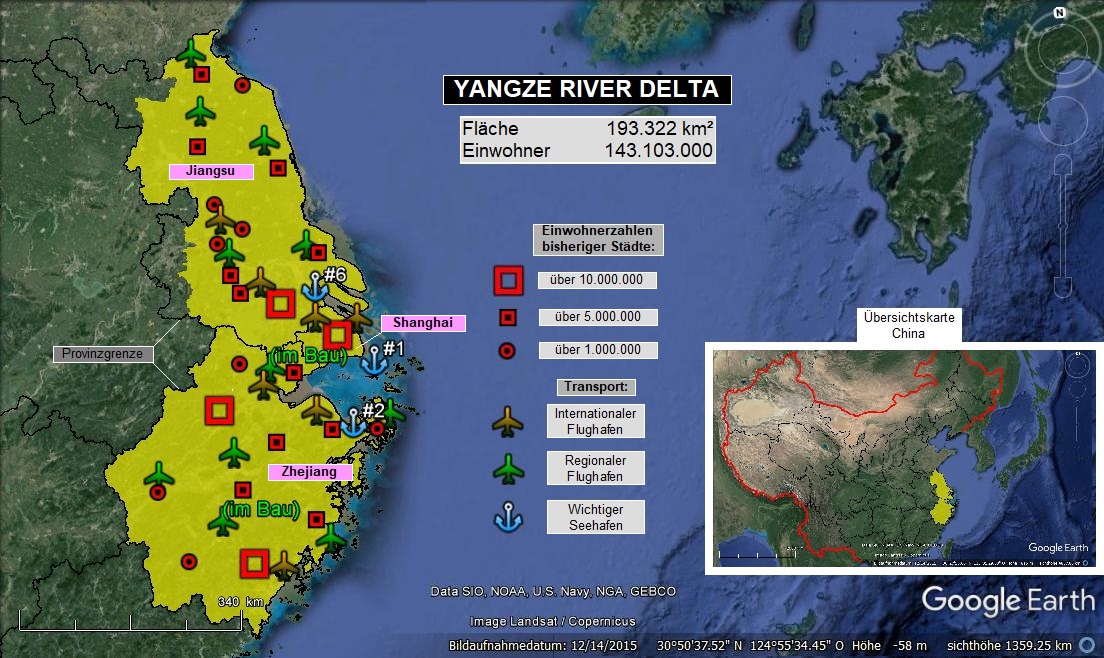
Task: Select the seaport anchor labeled #1
Action: (374, 360)
